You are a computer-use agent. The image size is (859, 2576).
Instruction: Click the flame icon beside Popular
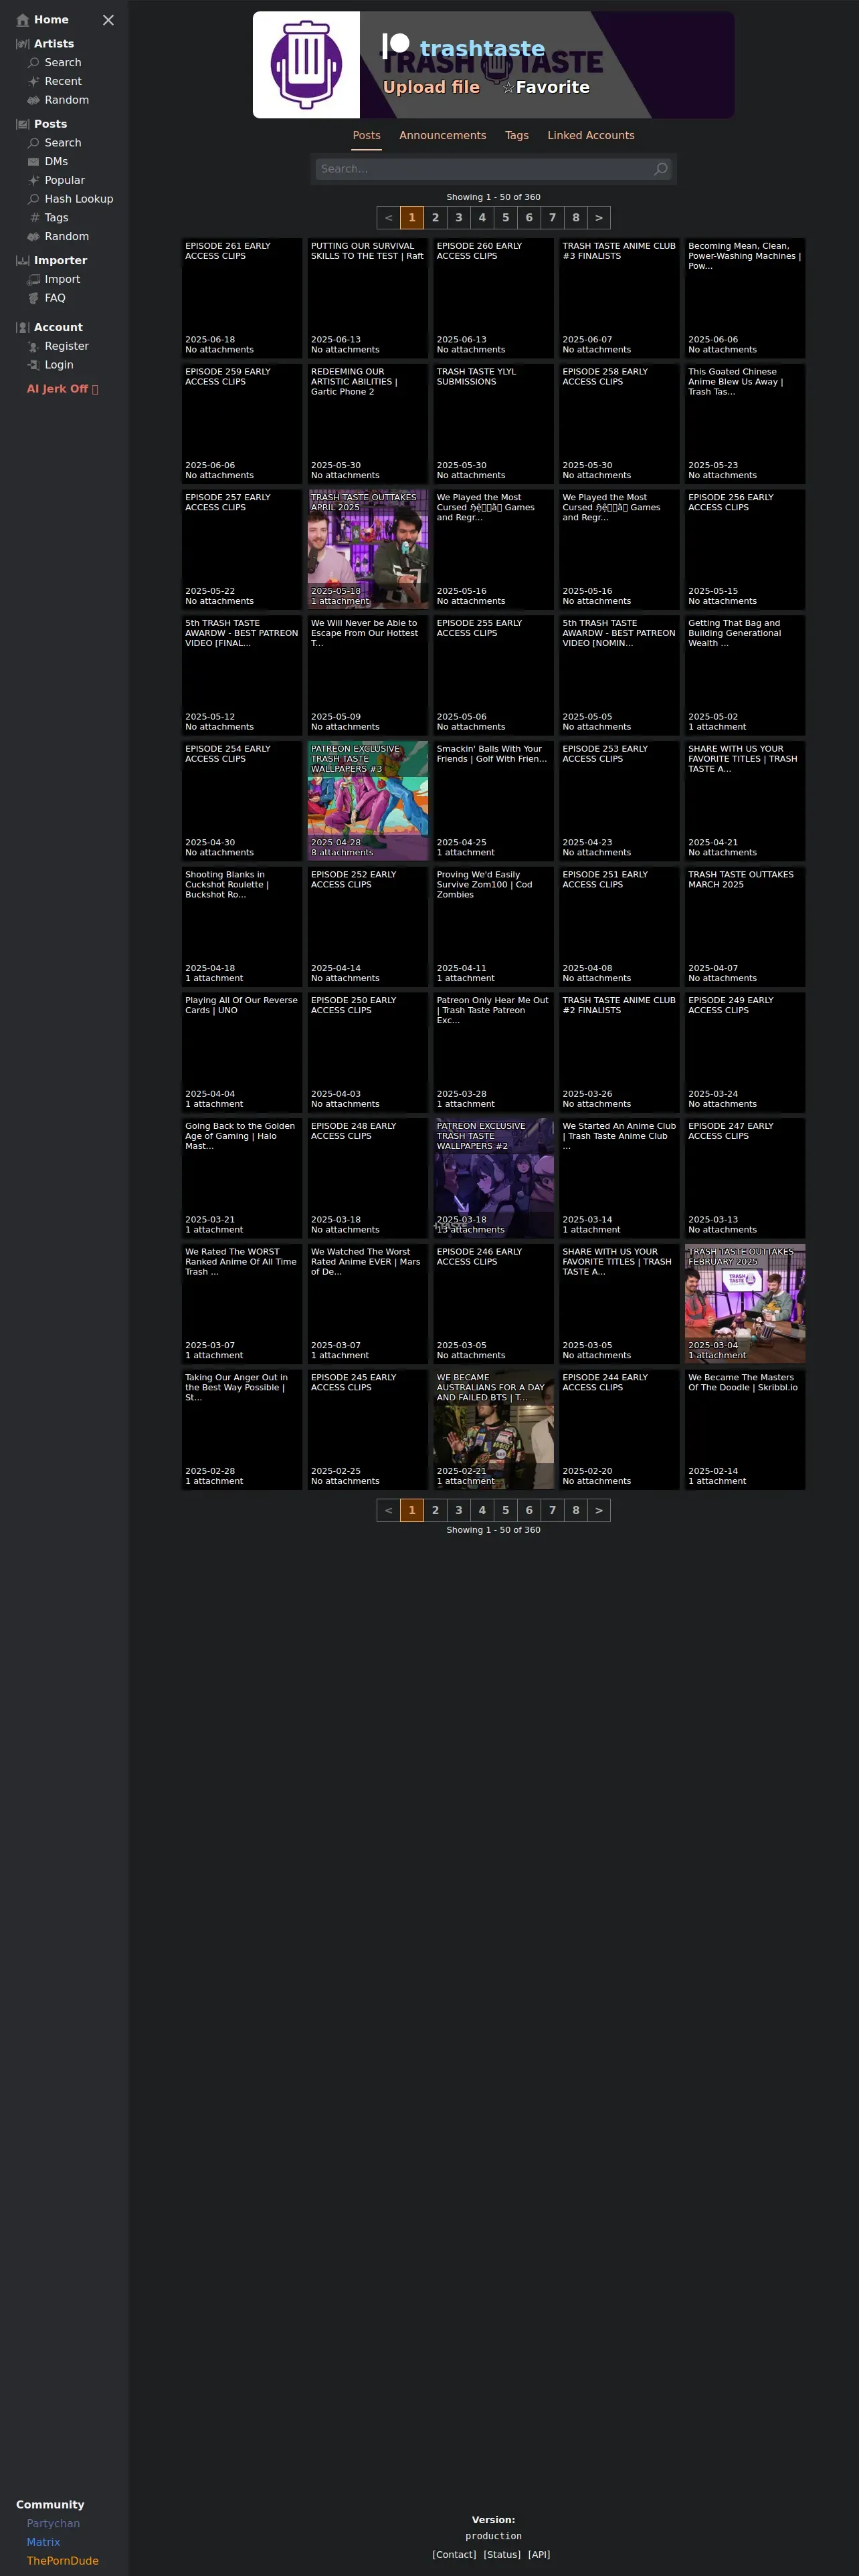[x=33, y=180]
